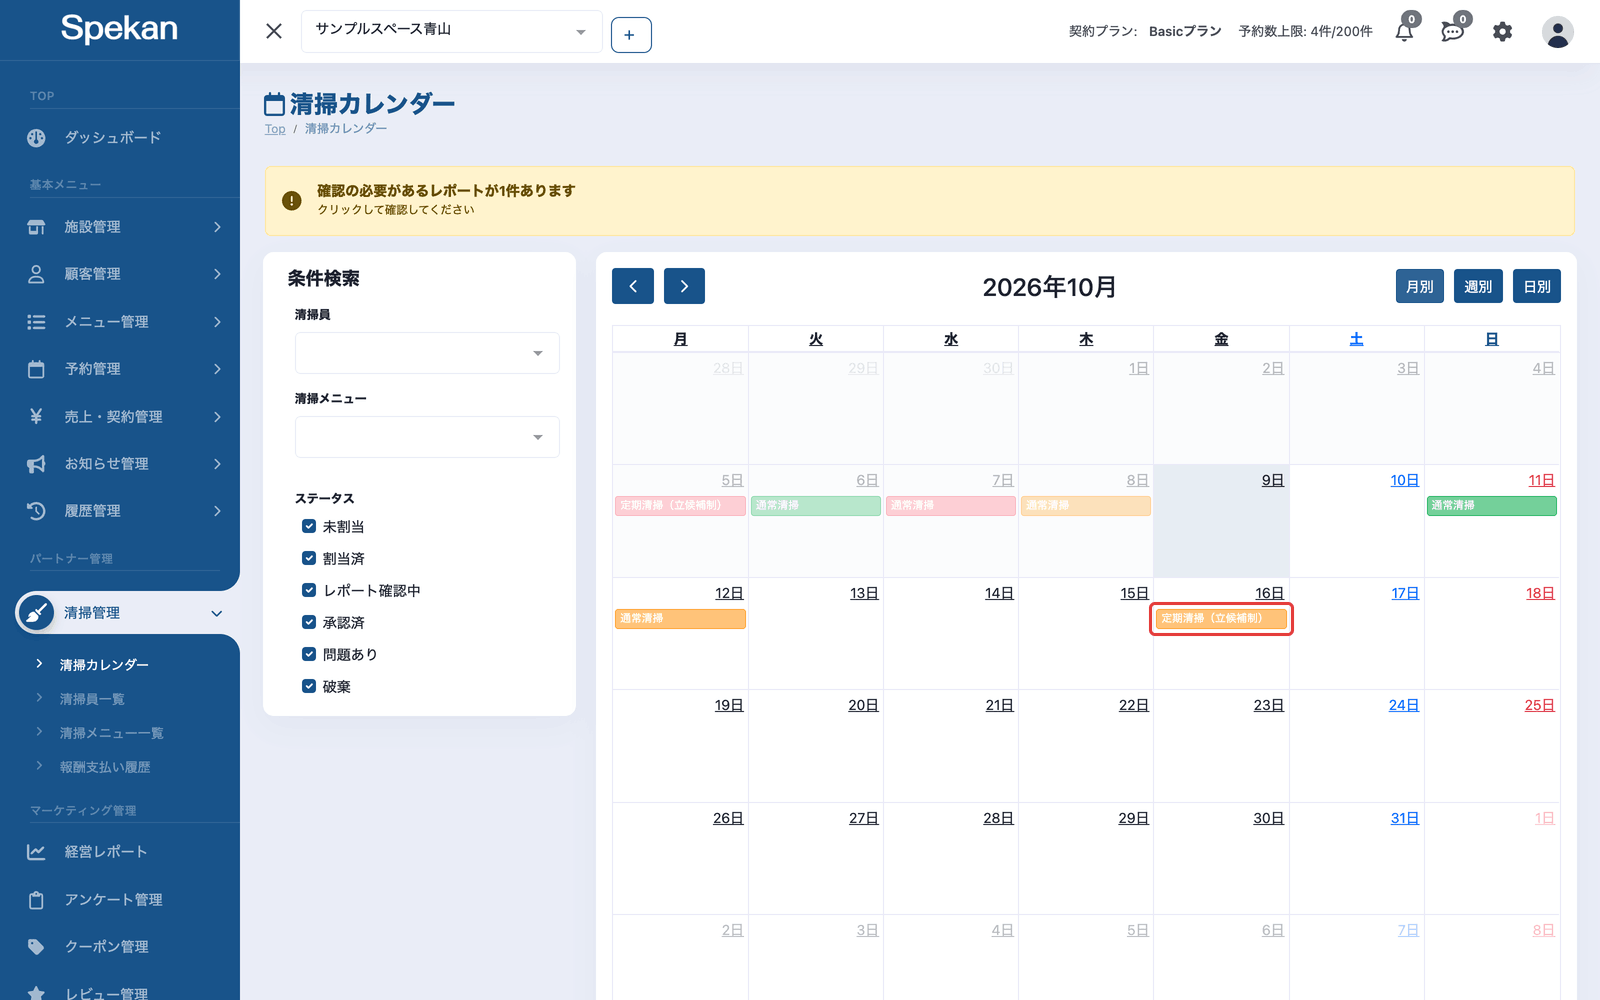The height and width of the screenshot is (1000, 1600).
Task: Open the report confirmation banner
Action: [x=920, y=201]
